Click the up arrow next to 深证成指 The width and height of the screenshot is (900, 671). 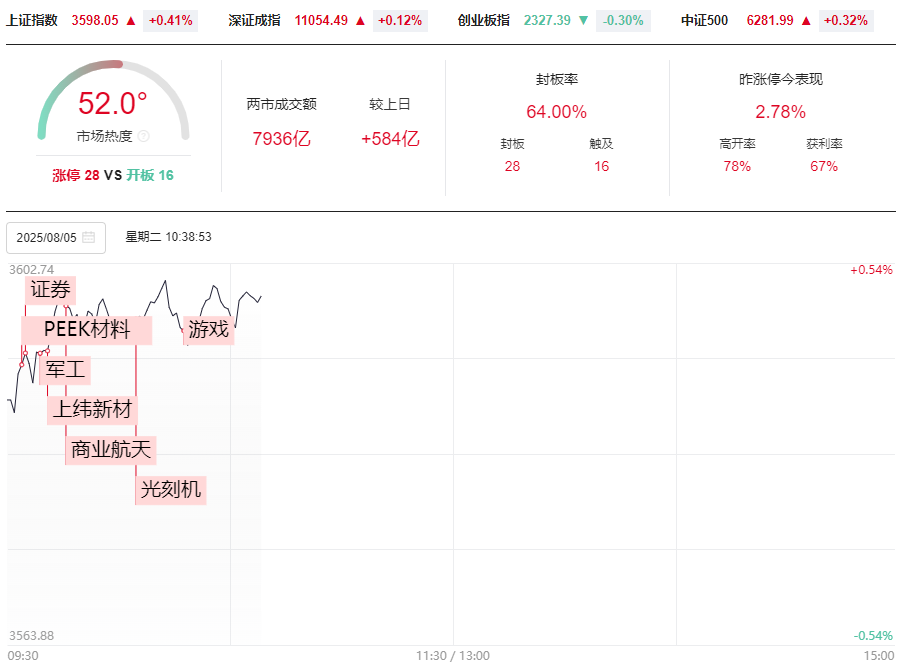pos(360,21)
